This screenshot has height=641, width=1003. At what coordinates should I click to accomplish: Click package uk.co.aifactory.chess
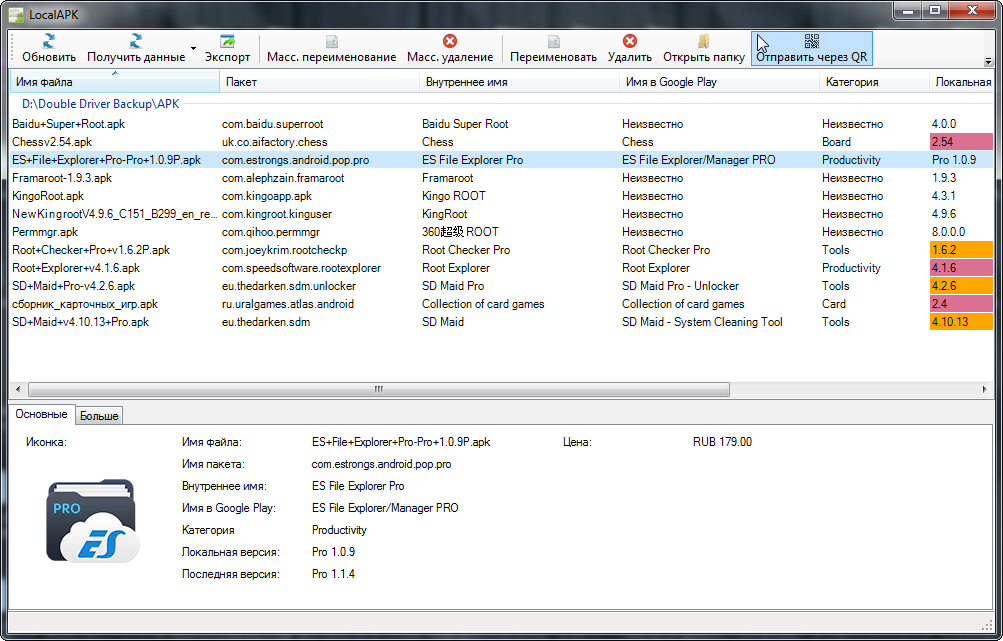[274, 142]
